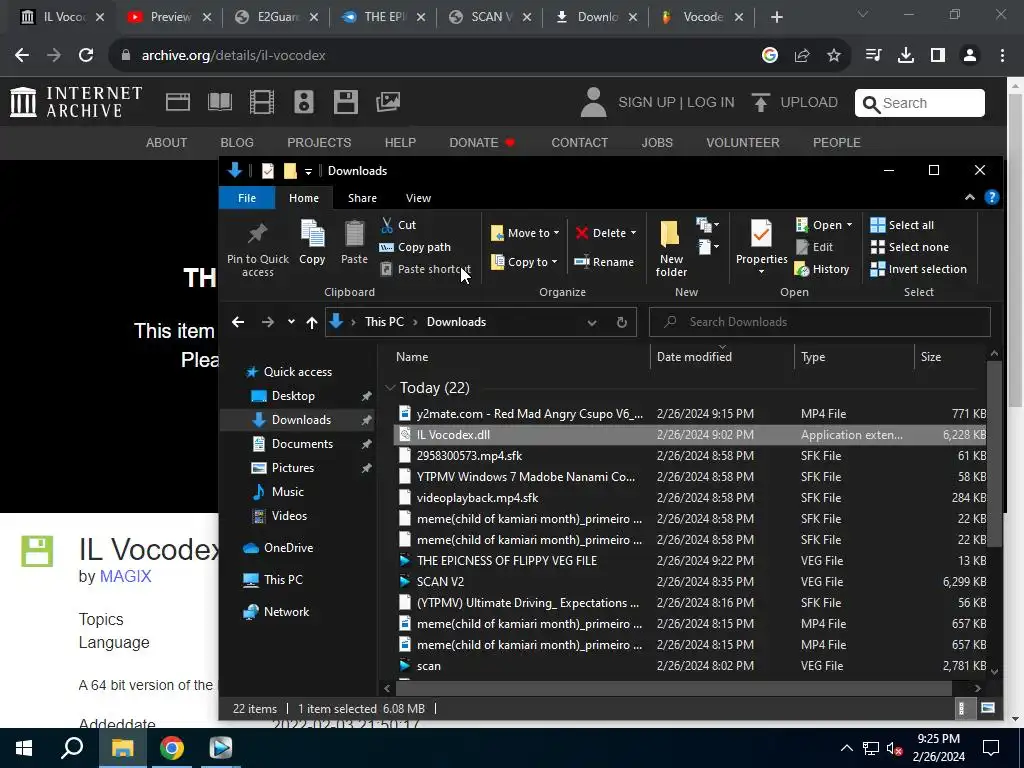The width and height of the screenshot is (1024, 768).
Task: Open Chrome downloads icon
Action: point(905,56)
